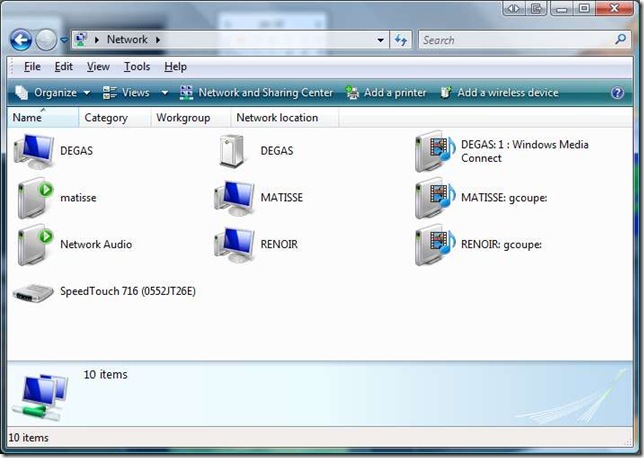
Task: Click the Back navigation arrow
Action: pos(21,40)
